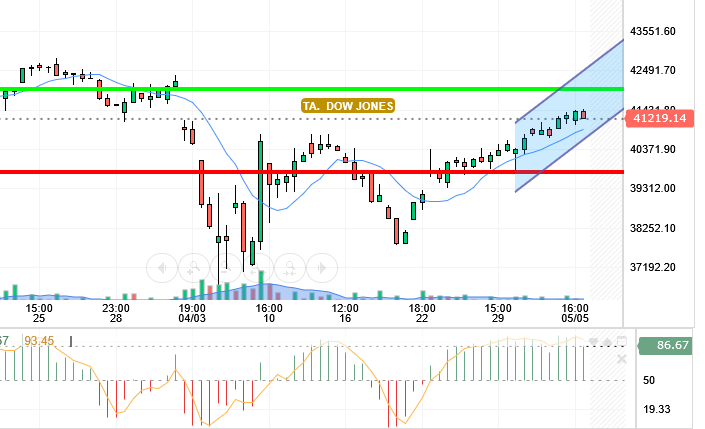Zoom in using the magnifier plus button
The height and width of the screenshot is (429, 705).
pyautogui.click(x=194, y=268)
